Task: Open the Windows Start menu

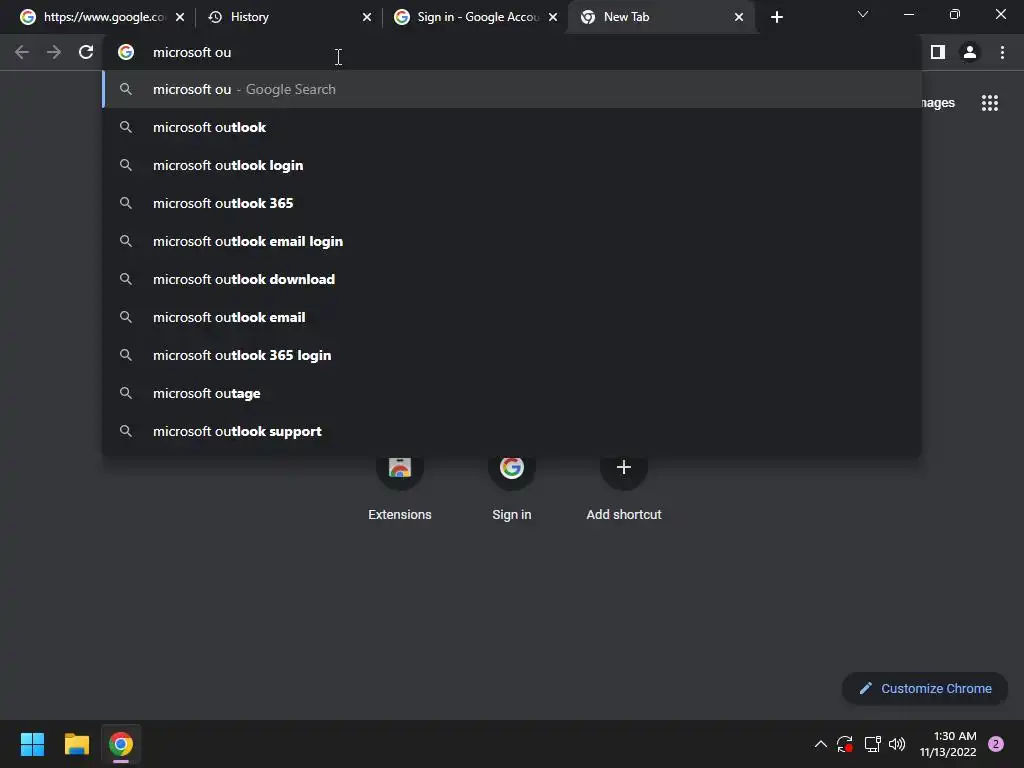Action: pyautogui.click(x=32, y=744)
